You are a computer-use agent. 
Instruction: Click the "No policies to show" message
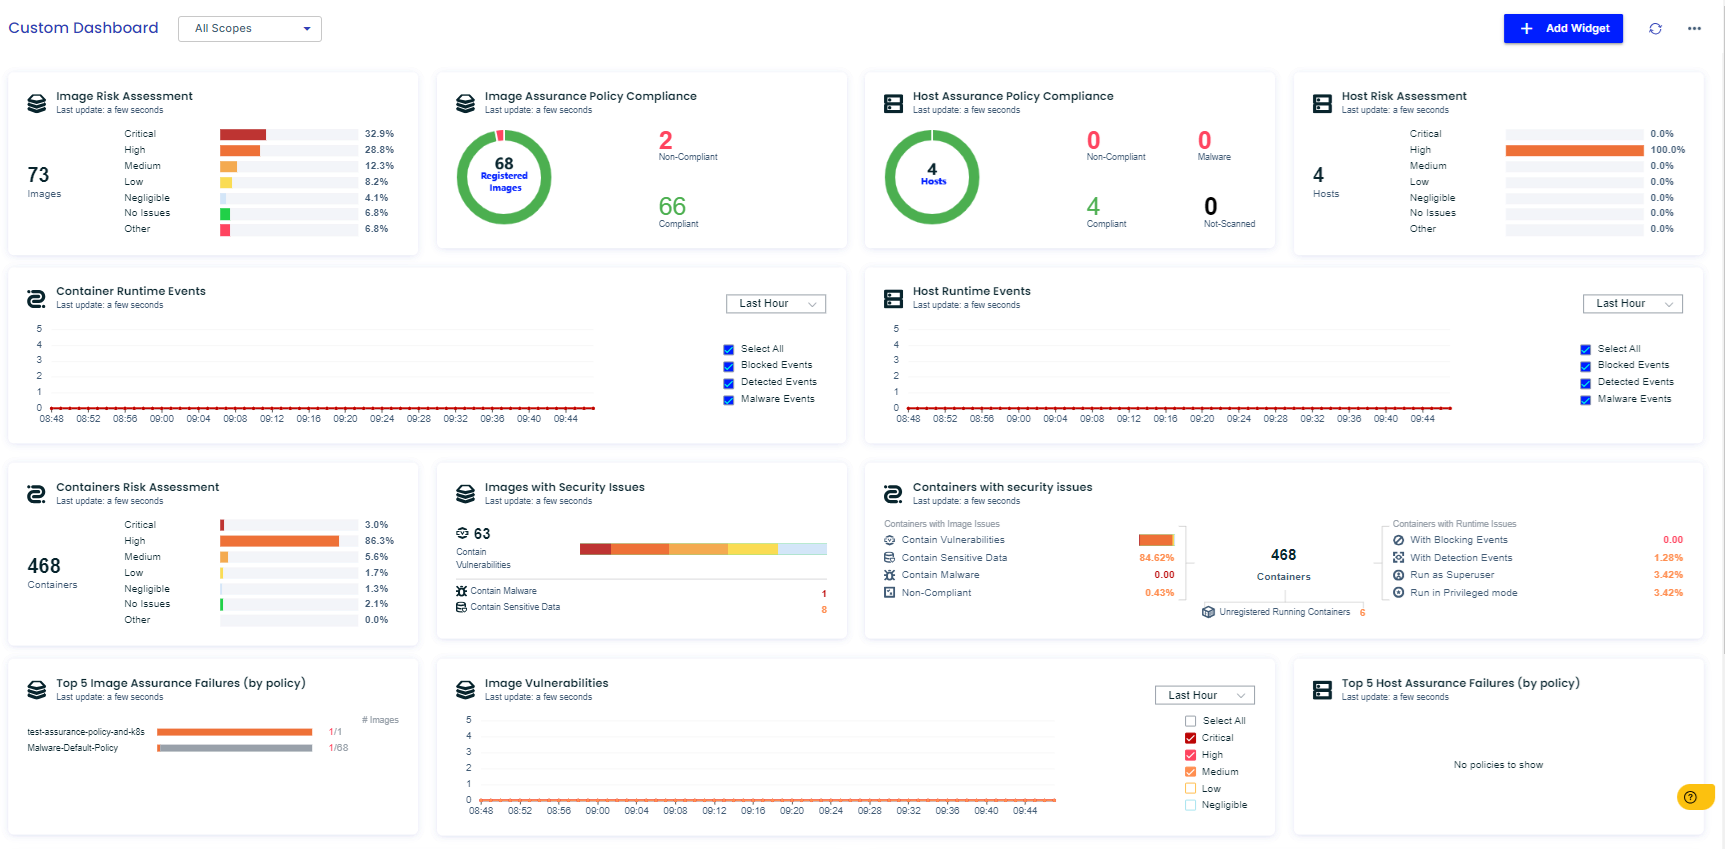(x=1498, y=765)
